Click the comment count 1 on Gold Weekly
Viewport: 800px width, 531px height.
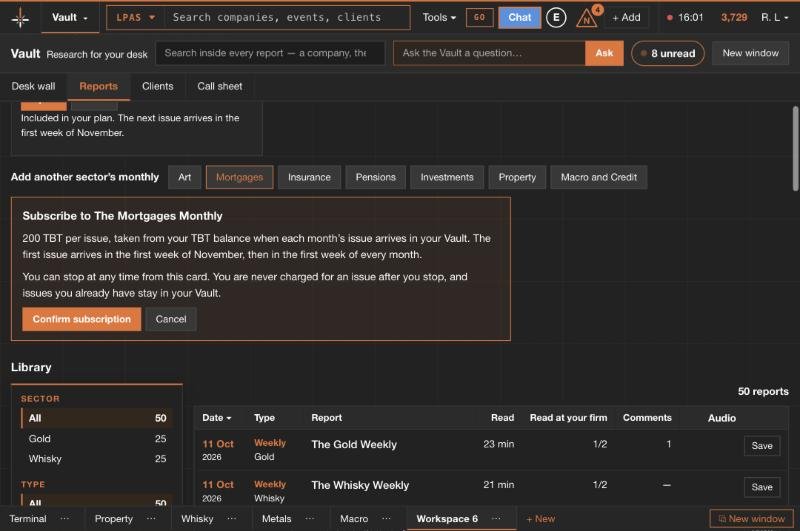coord(668,444)
